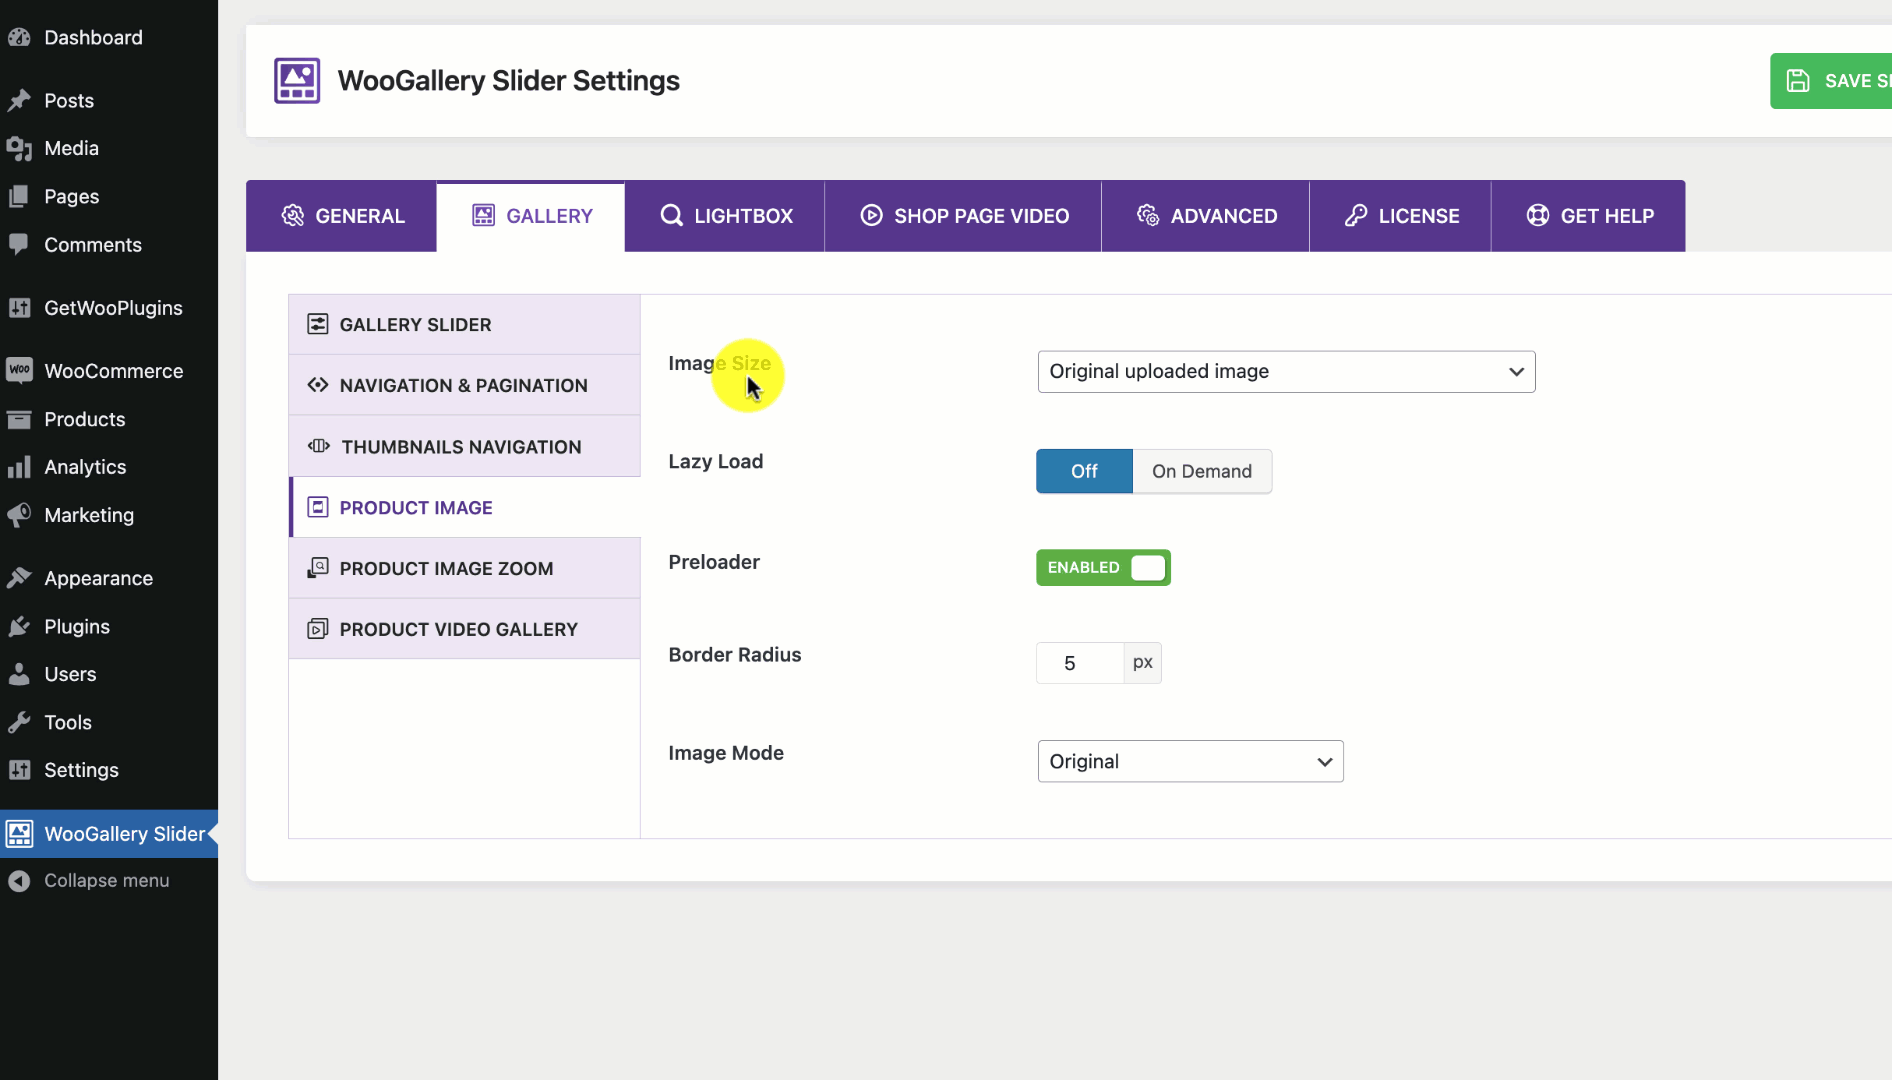Set Lazy Load to On Demand
The image size is (1892, 1080).
(1201, 471)
